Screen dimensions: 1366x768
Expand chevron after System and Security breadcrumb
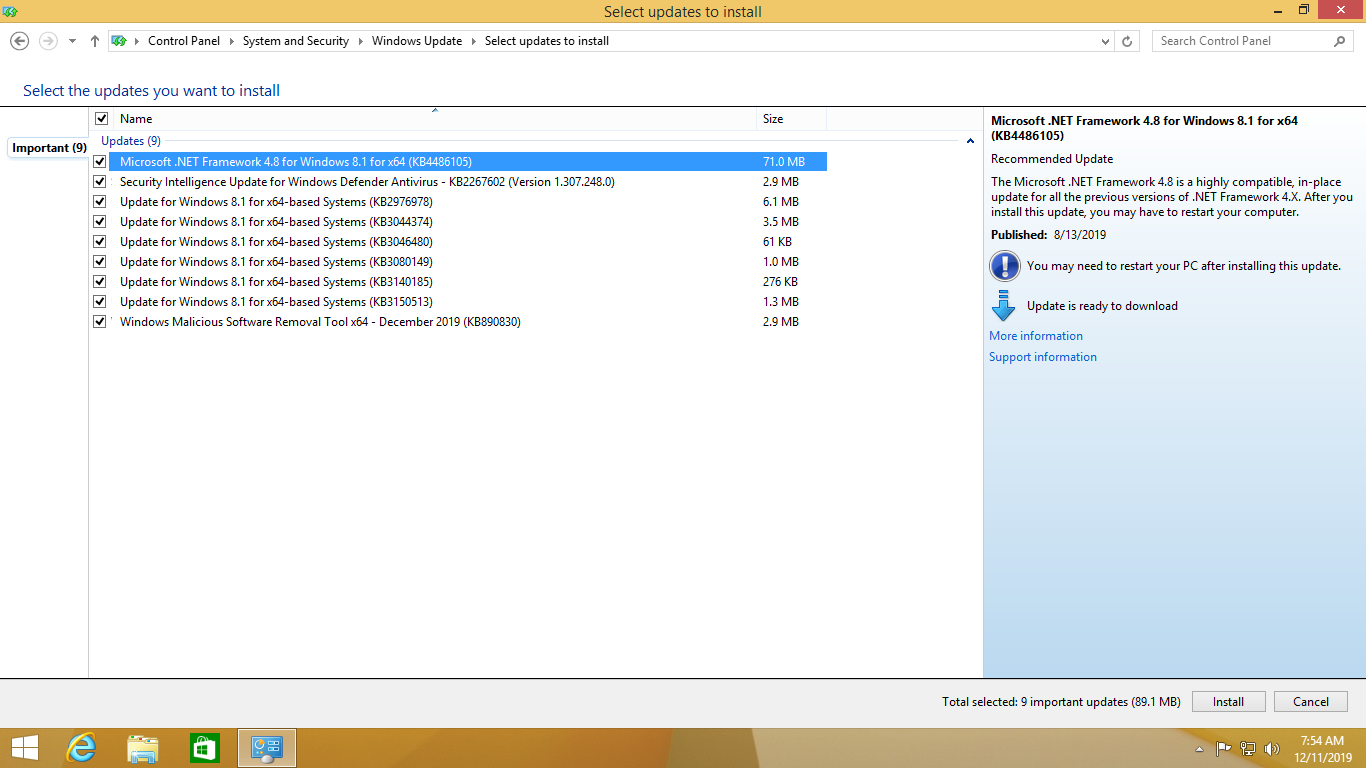click(360, 41)
